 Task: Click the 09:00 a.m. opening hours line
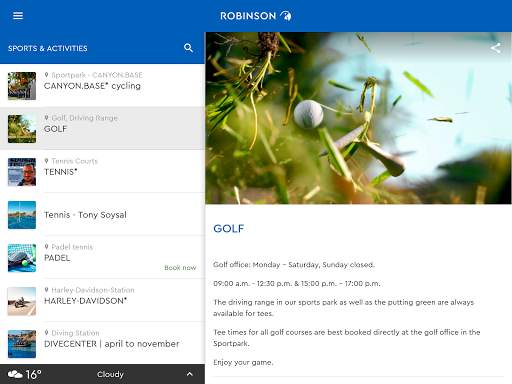click(x=297, y=283)
